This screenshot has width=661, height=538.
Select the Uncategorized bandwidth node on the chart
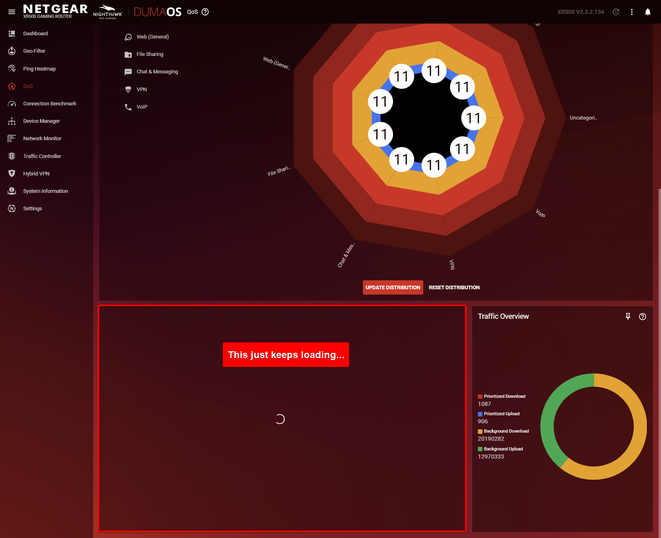[473, 118]
